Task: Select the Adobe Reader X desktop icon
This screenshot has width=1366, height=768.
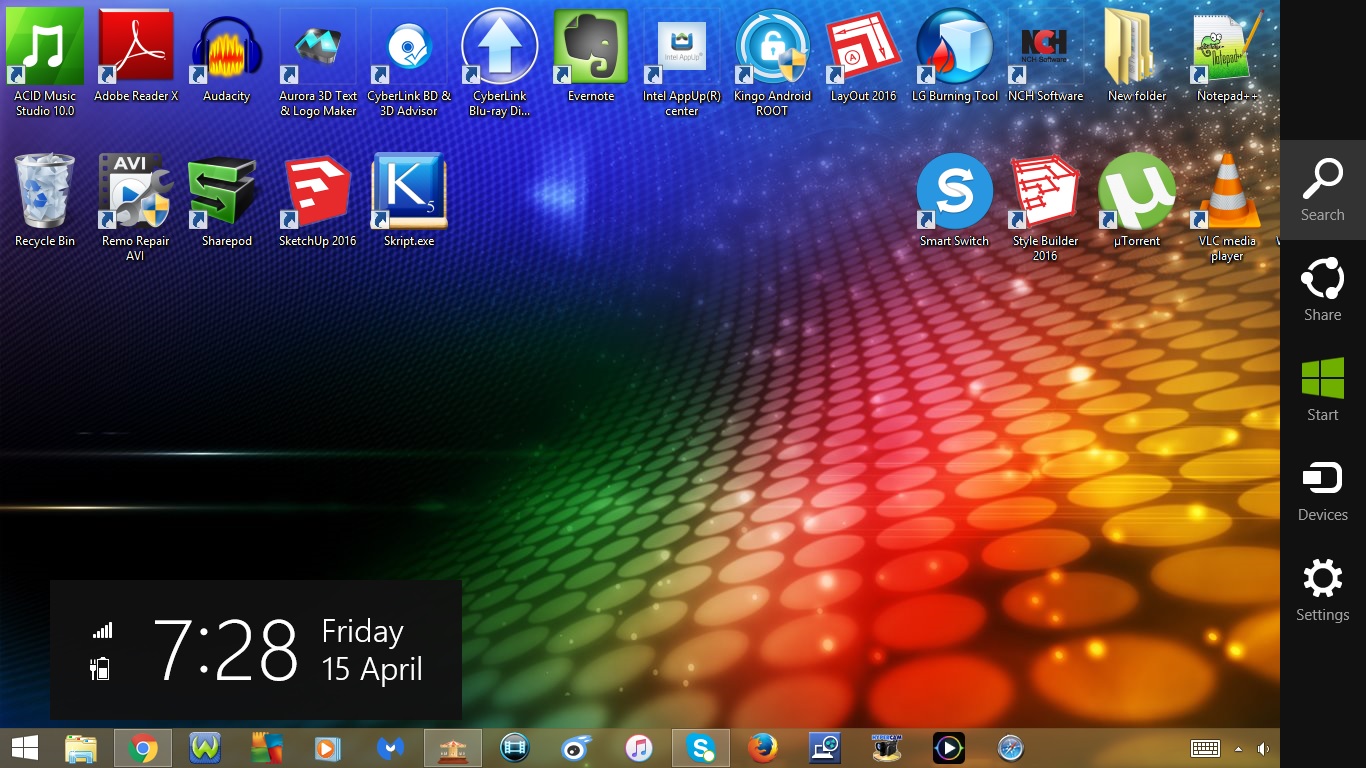Action: tap(136, 56)
